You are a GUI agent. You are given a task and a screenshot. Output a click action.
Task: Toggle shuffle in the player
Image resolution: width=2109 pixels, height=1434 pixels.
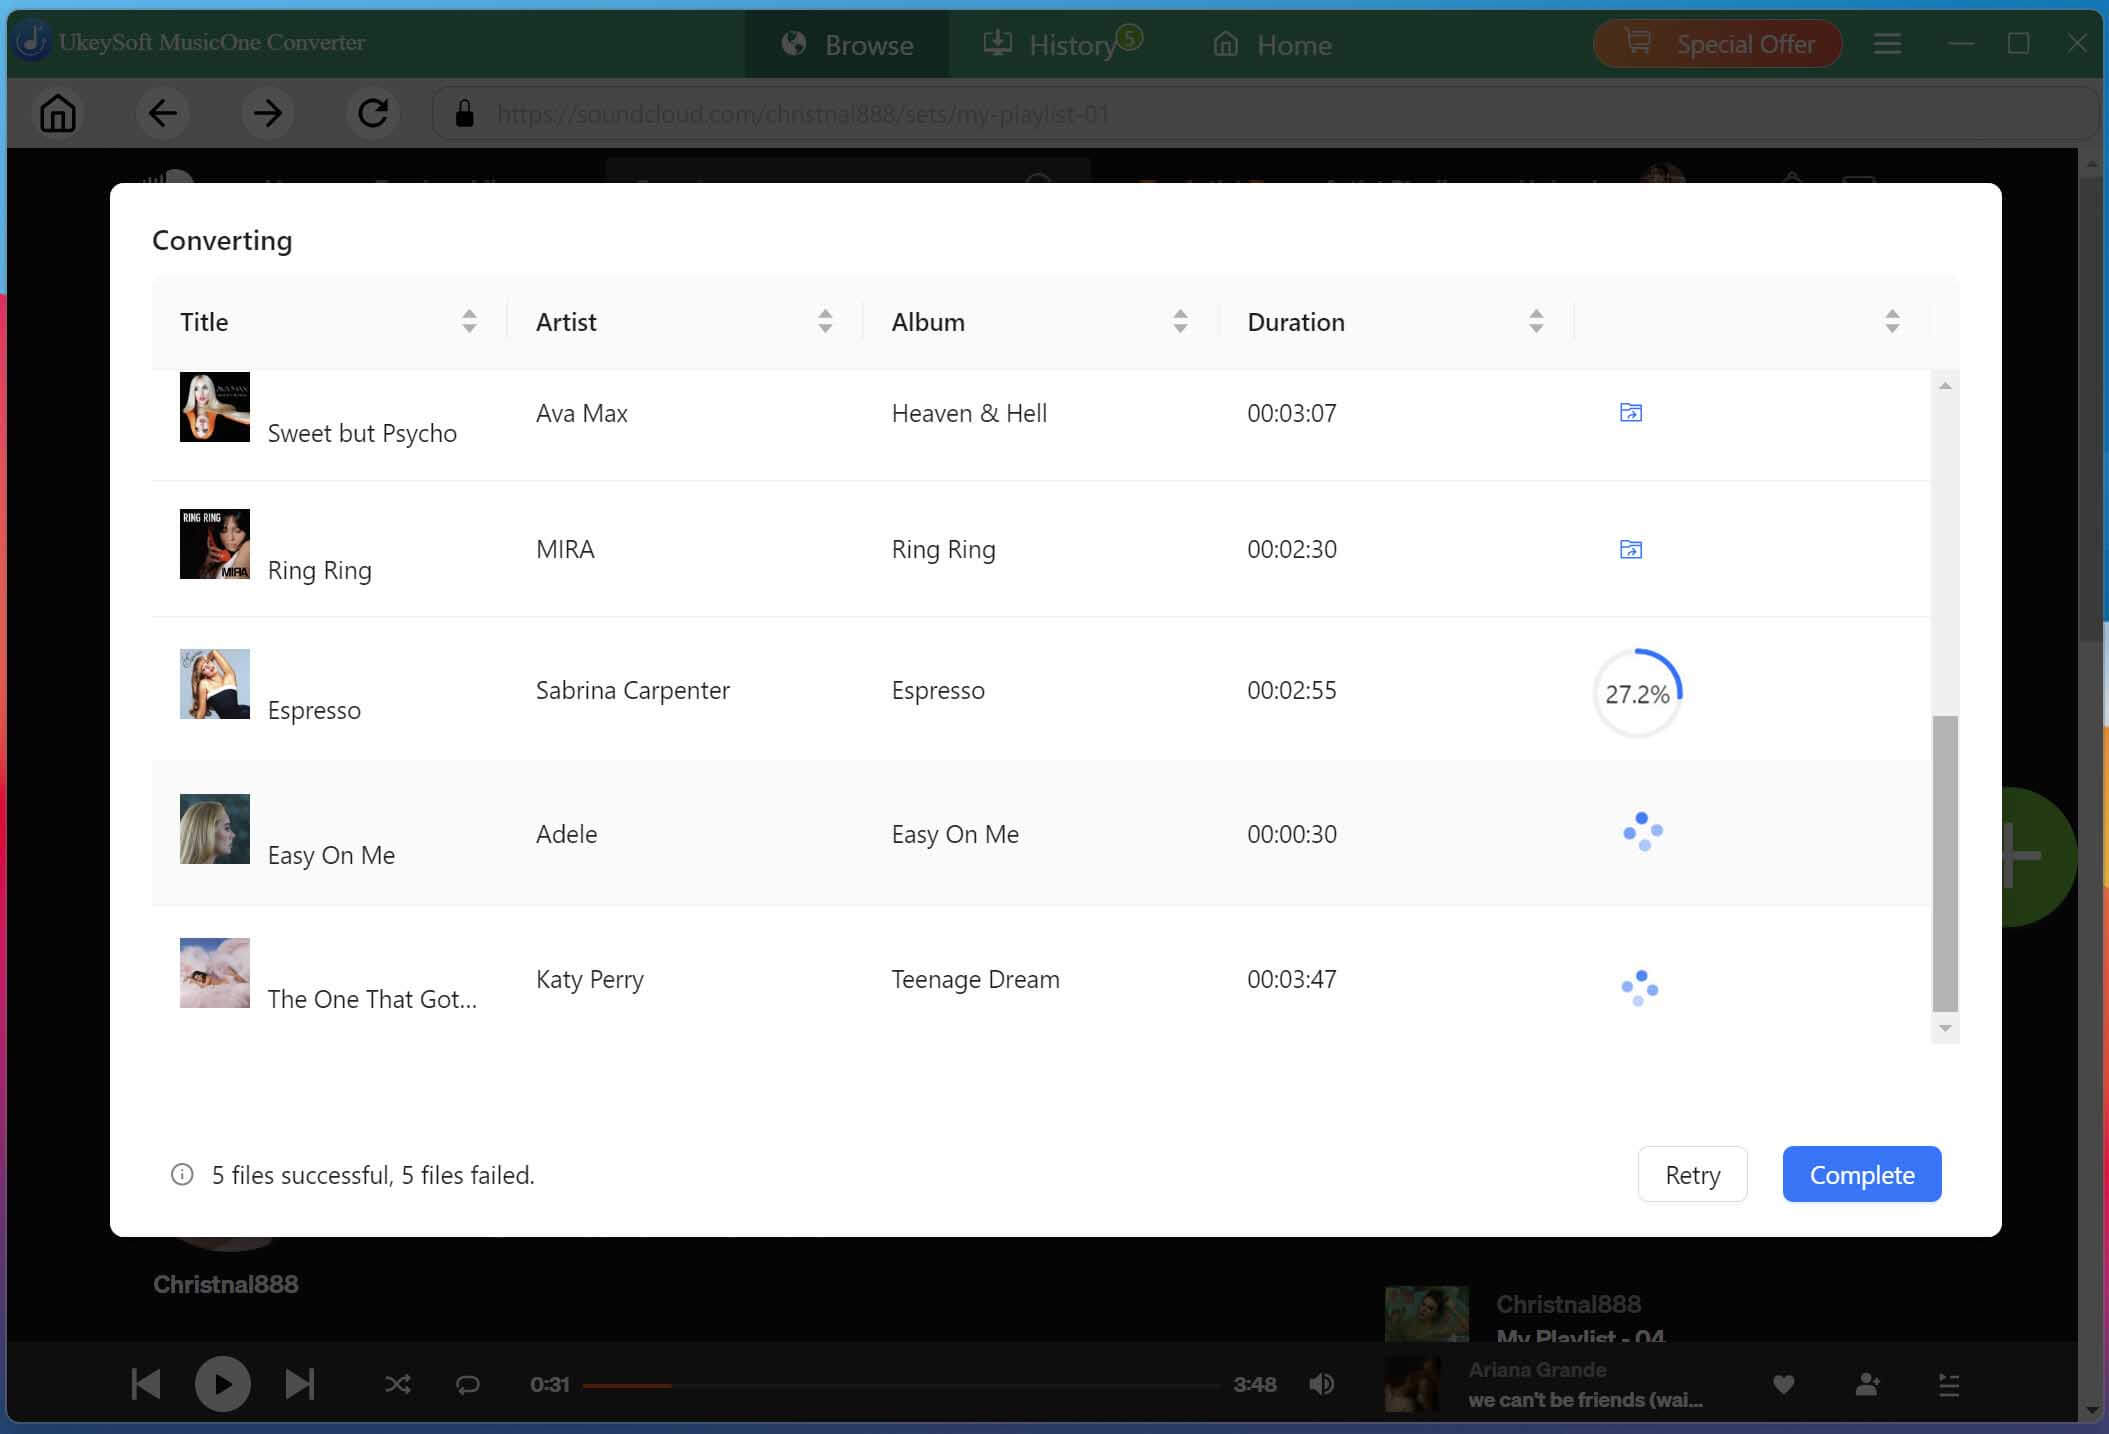click(x=398, y=1384)
